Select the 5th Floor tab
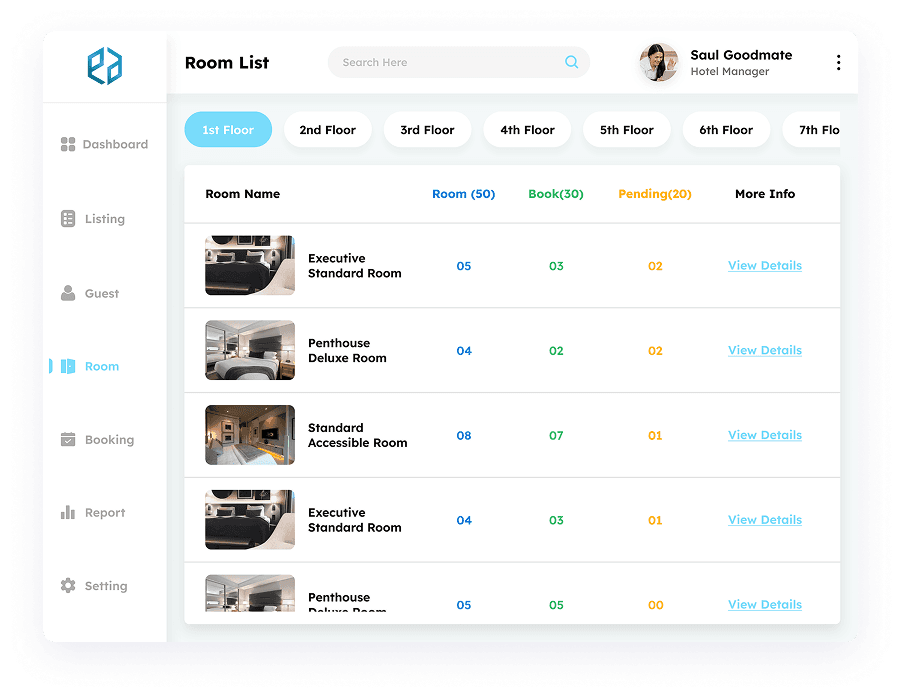The width and height of the screenshot is (901, 697). [626, 129]
